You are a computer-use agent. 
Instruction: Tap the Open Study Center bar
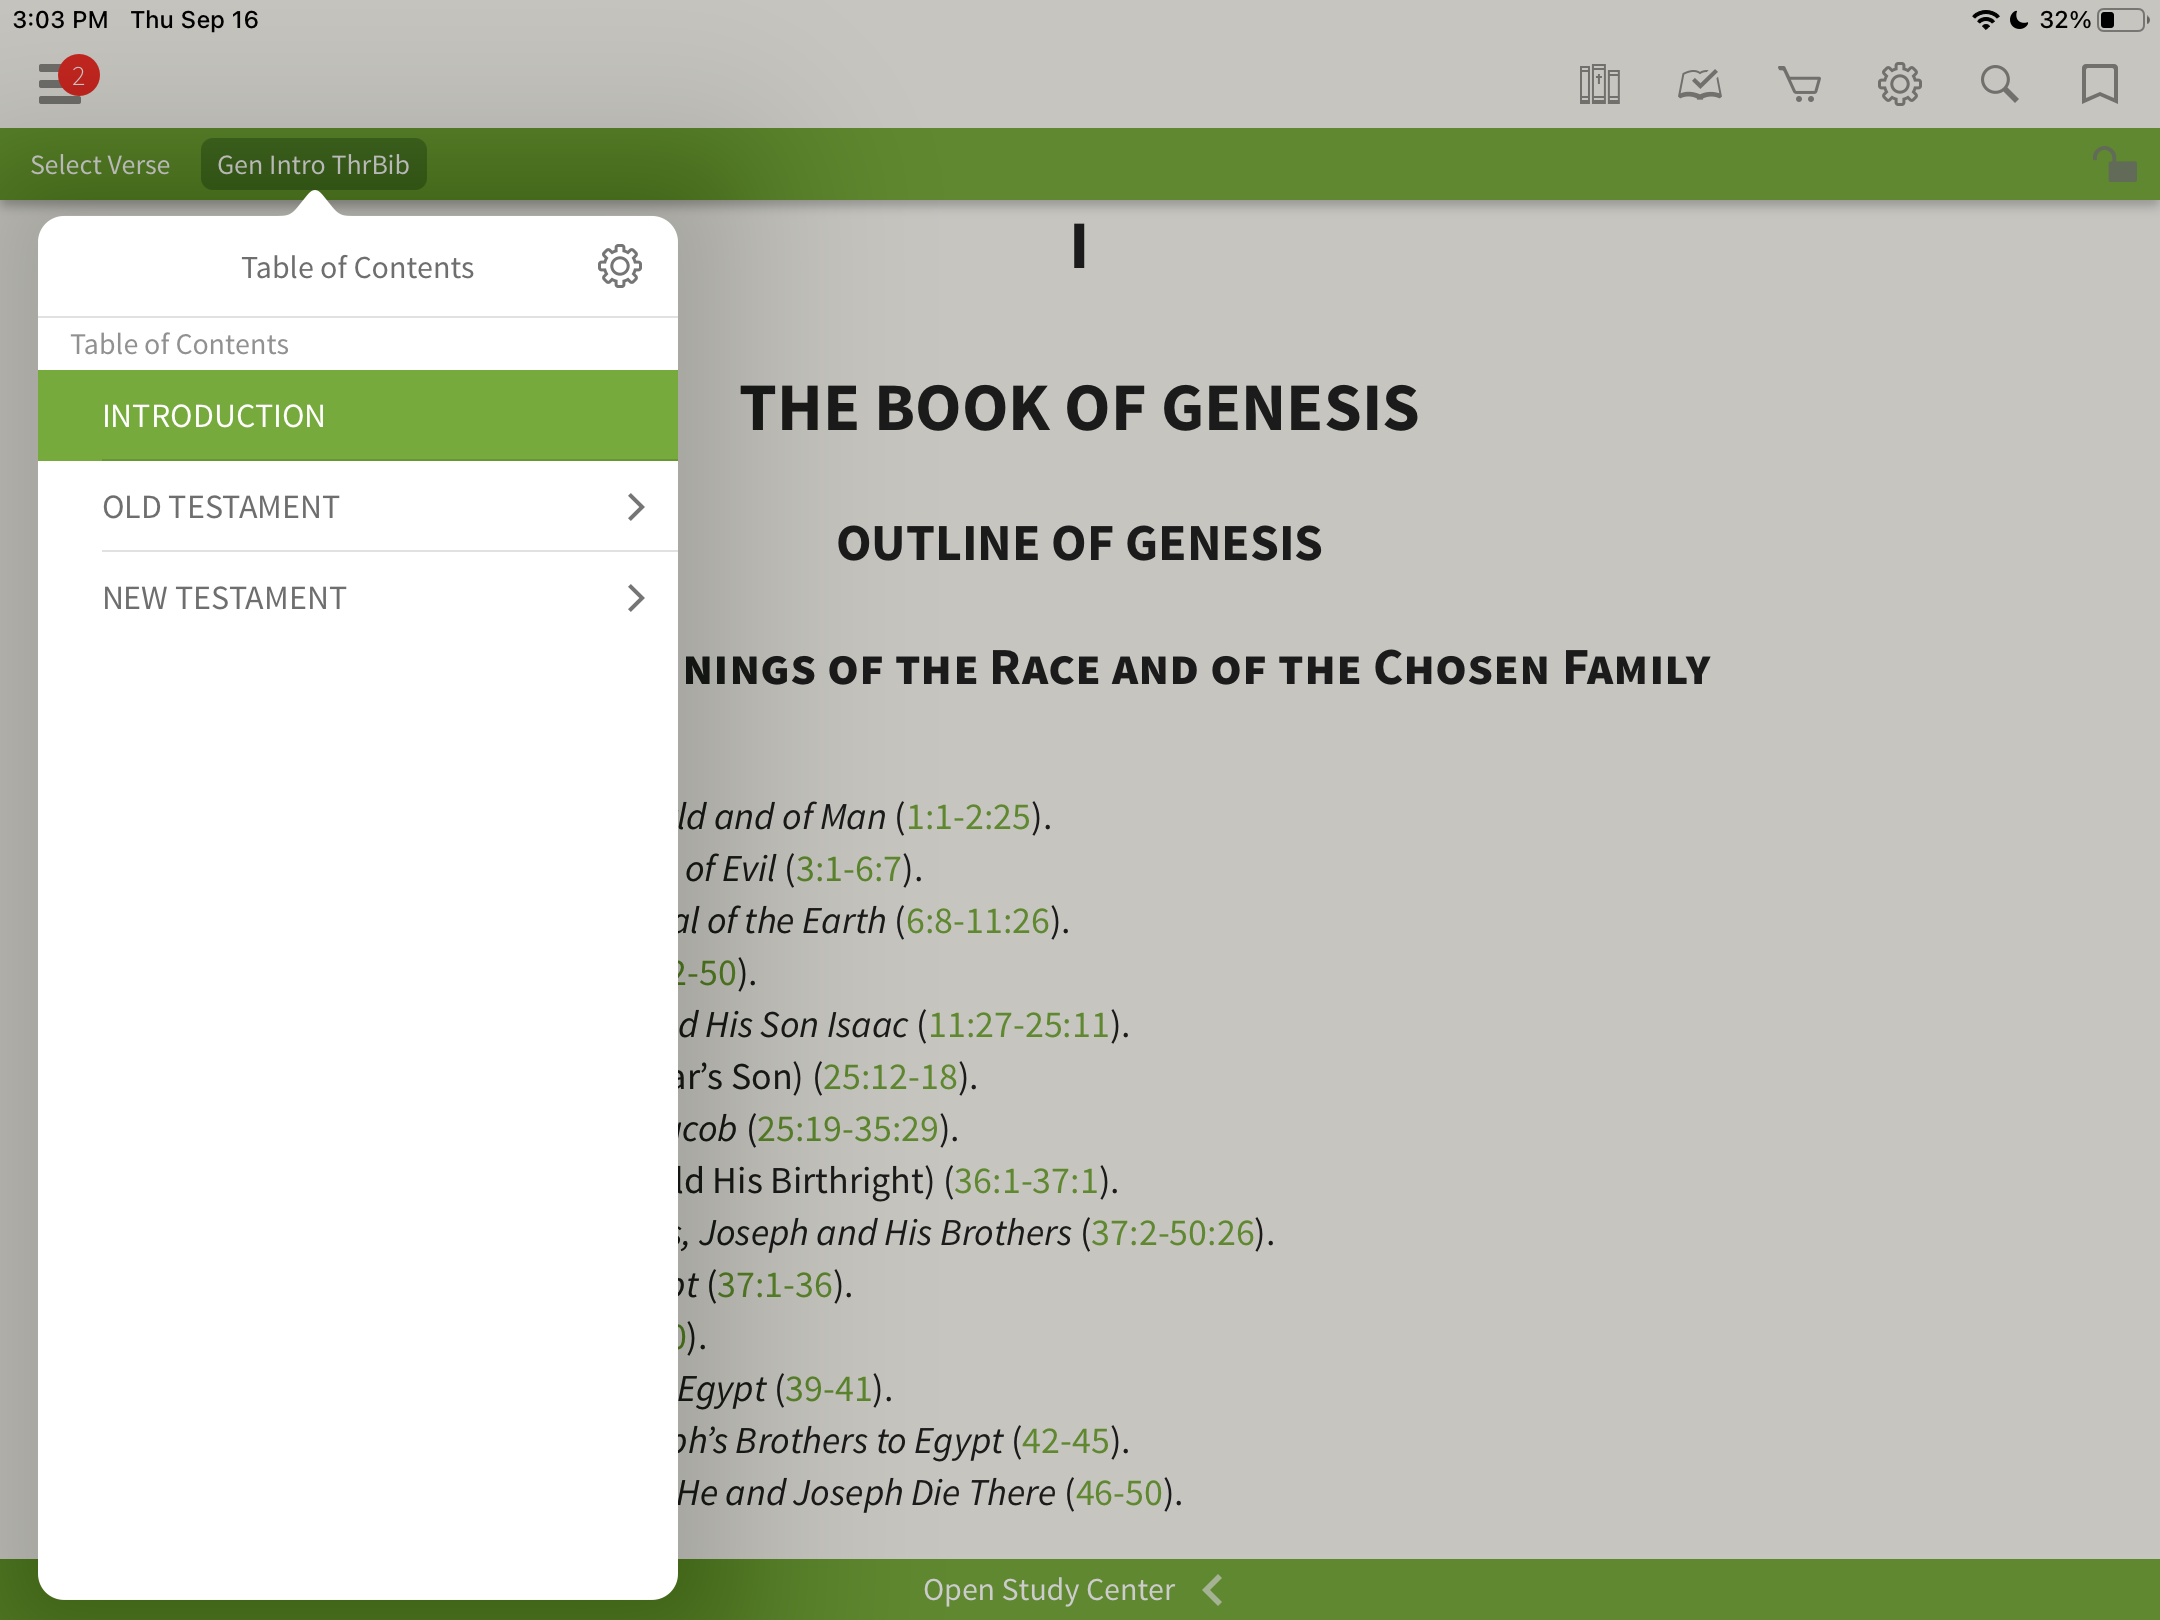click(x=1048, y=1589)
